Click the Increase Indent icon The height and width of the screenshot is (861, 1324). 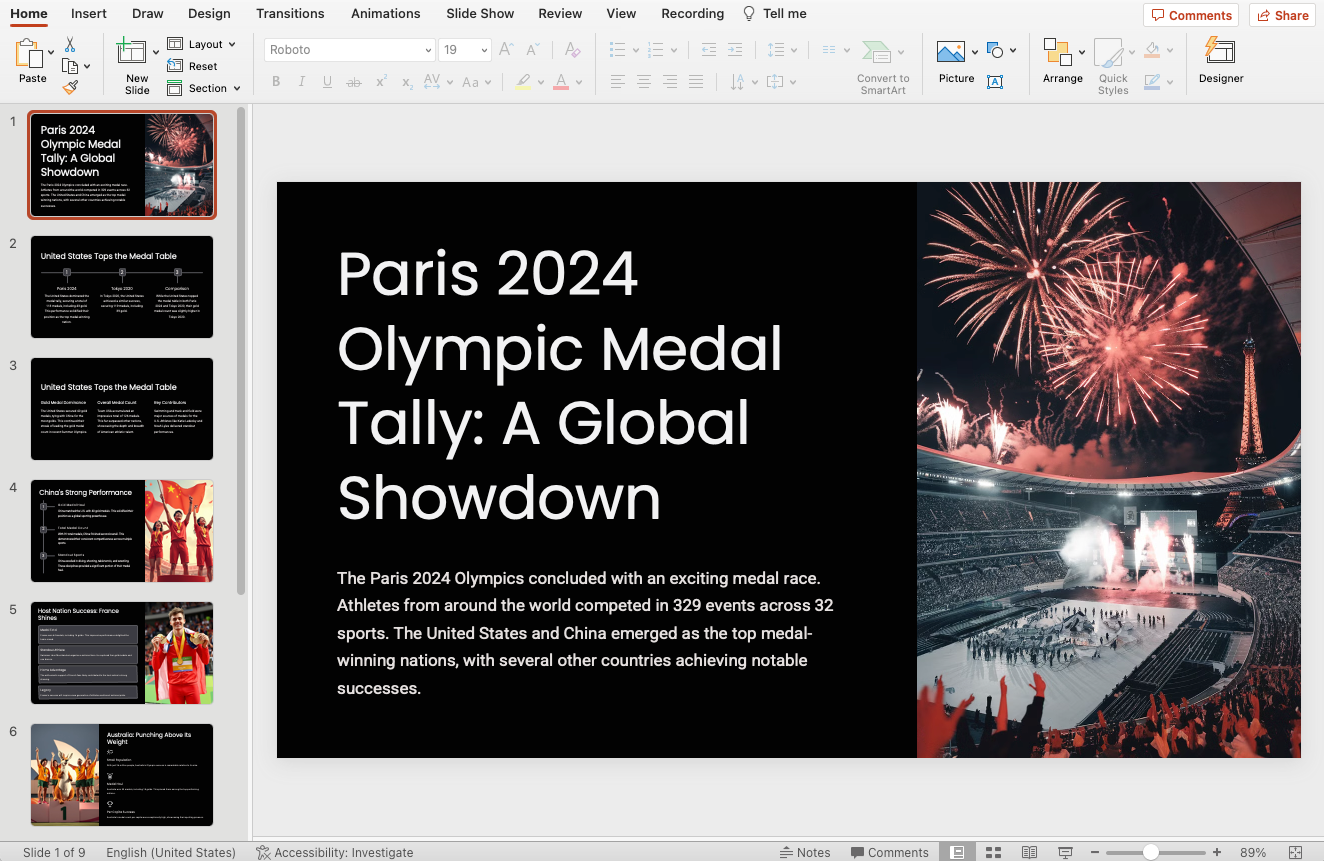click(x=735, y=49)
